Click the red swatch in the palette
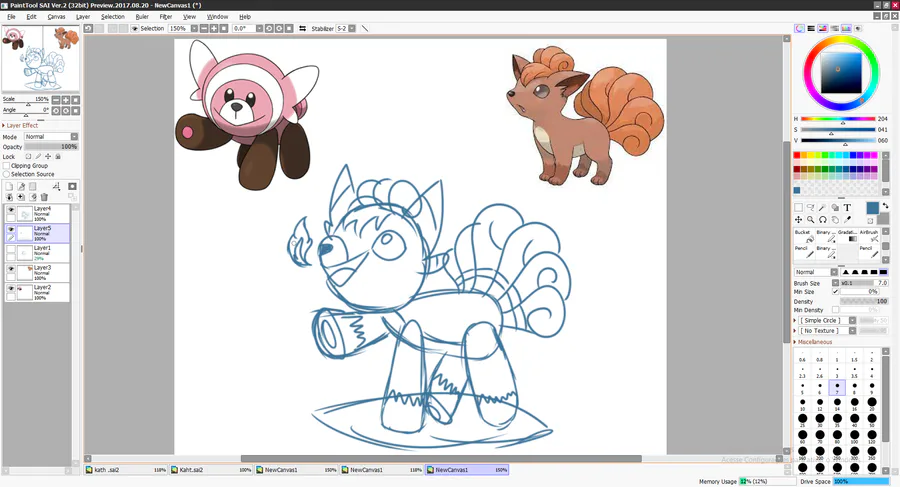Image resolution: width=900 pixels, height=487 pixels. 797,155
